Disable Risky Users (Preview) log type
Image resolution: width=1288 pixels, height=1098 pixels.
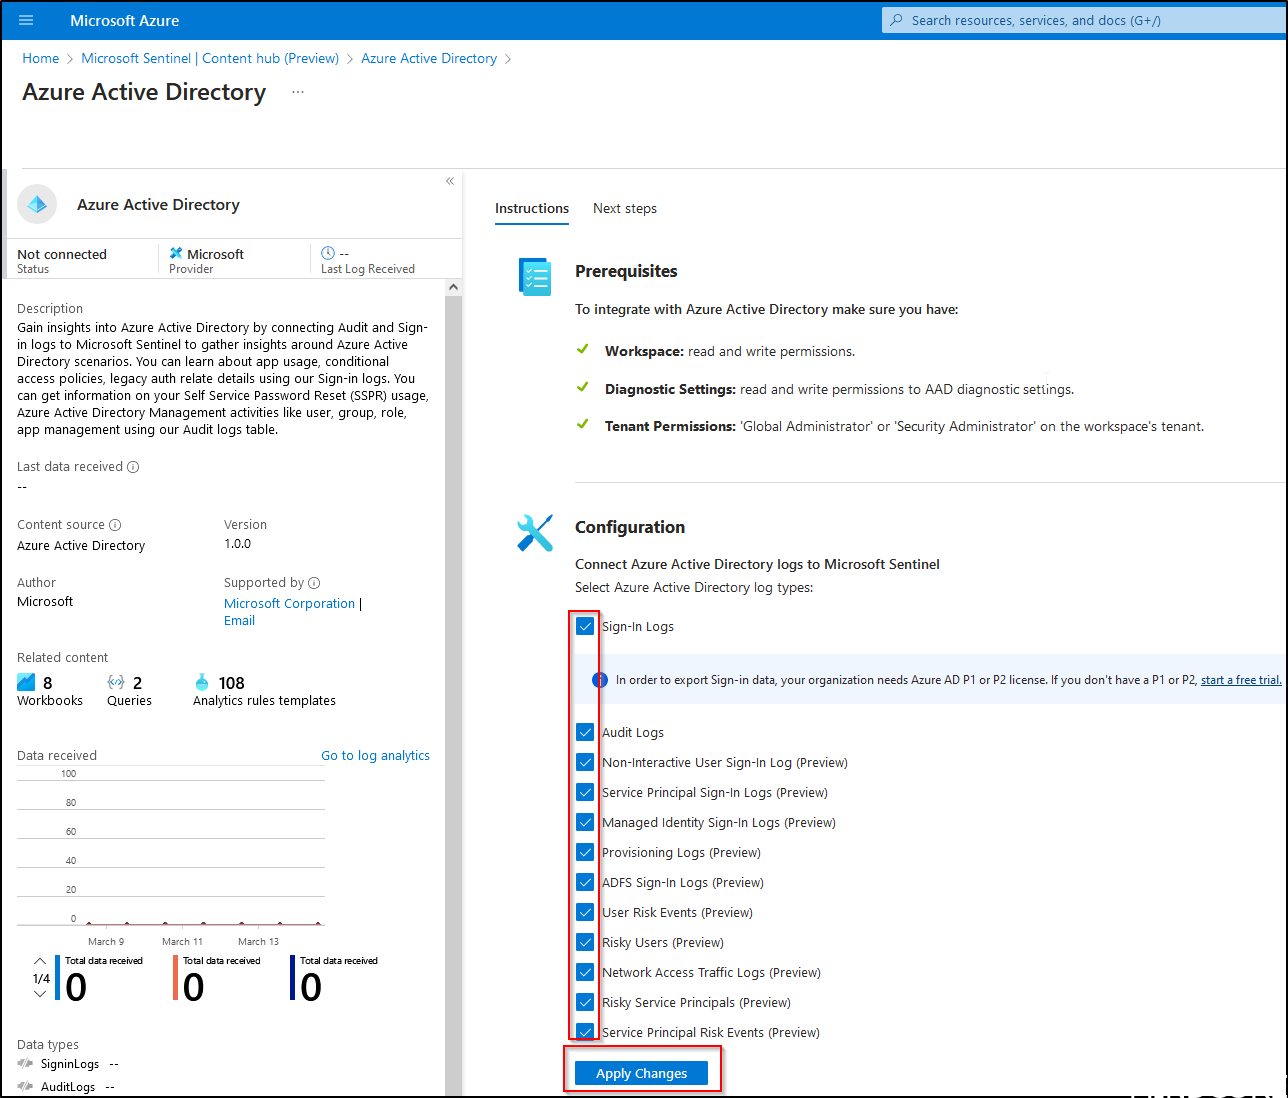[584, 942]
